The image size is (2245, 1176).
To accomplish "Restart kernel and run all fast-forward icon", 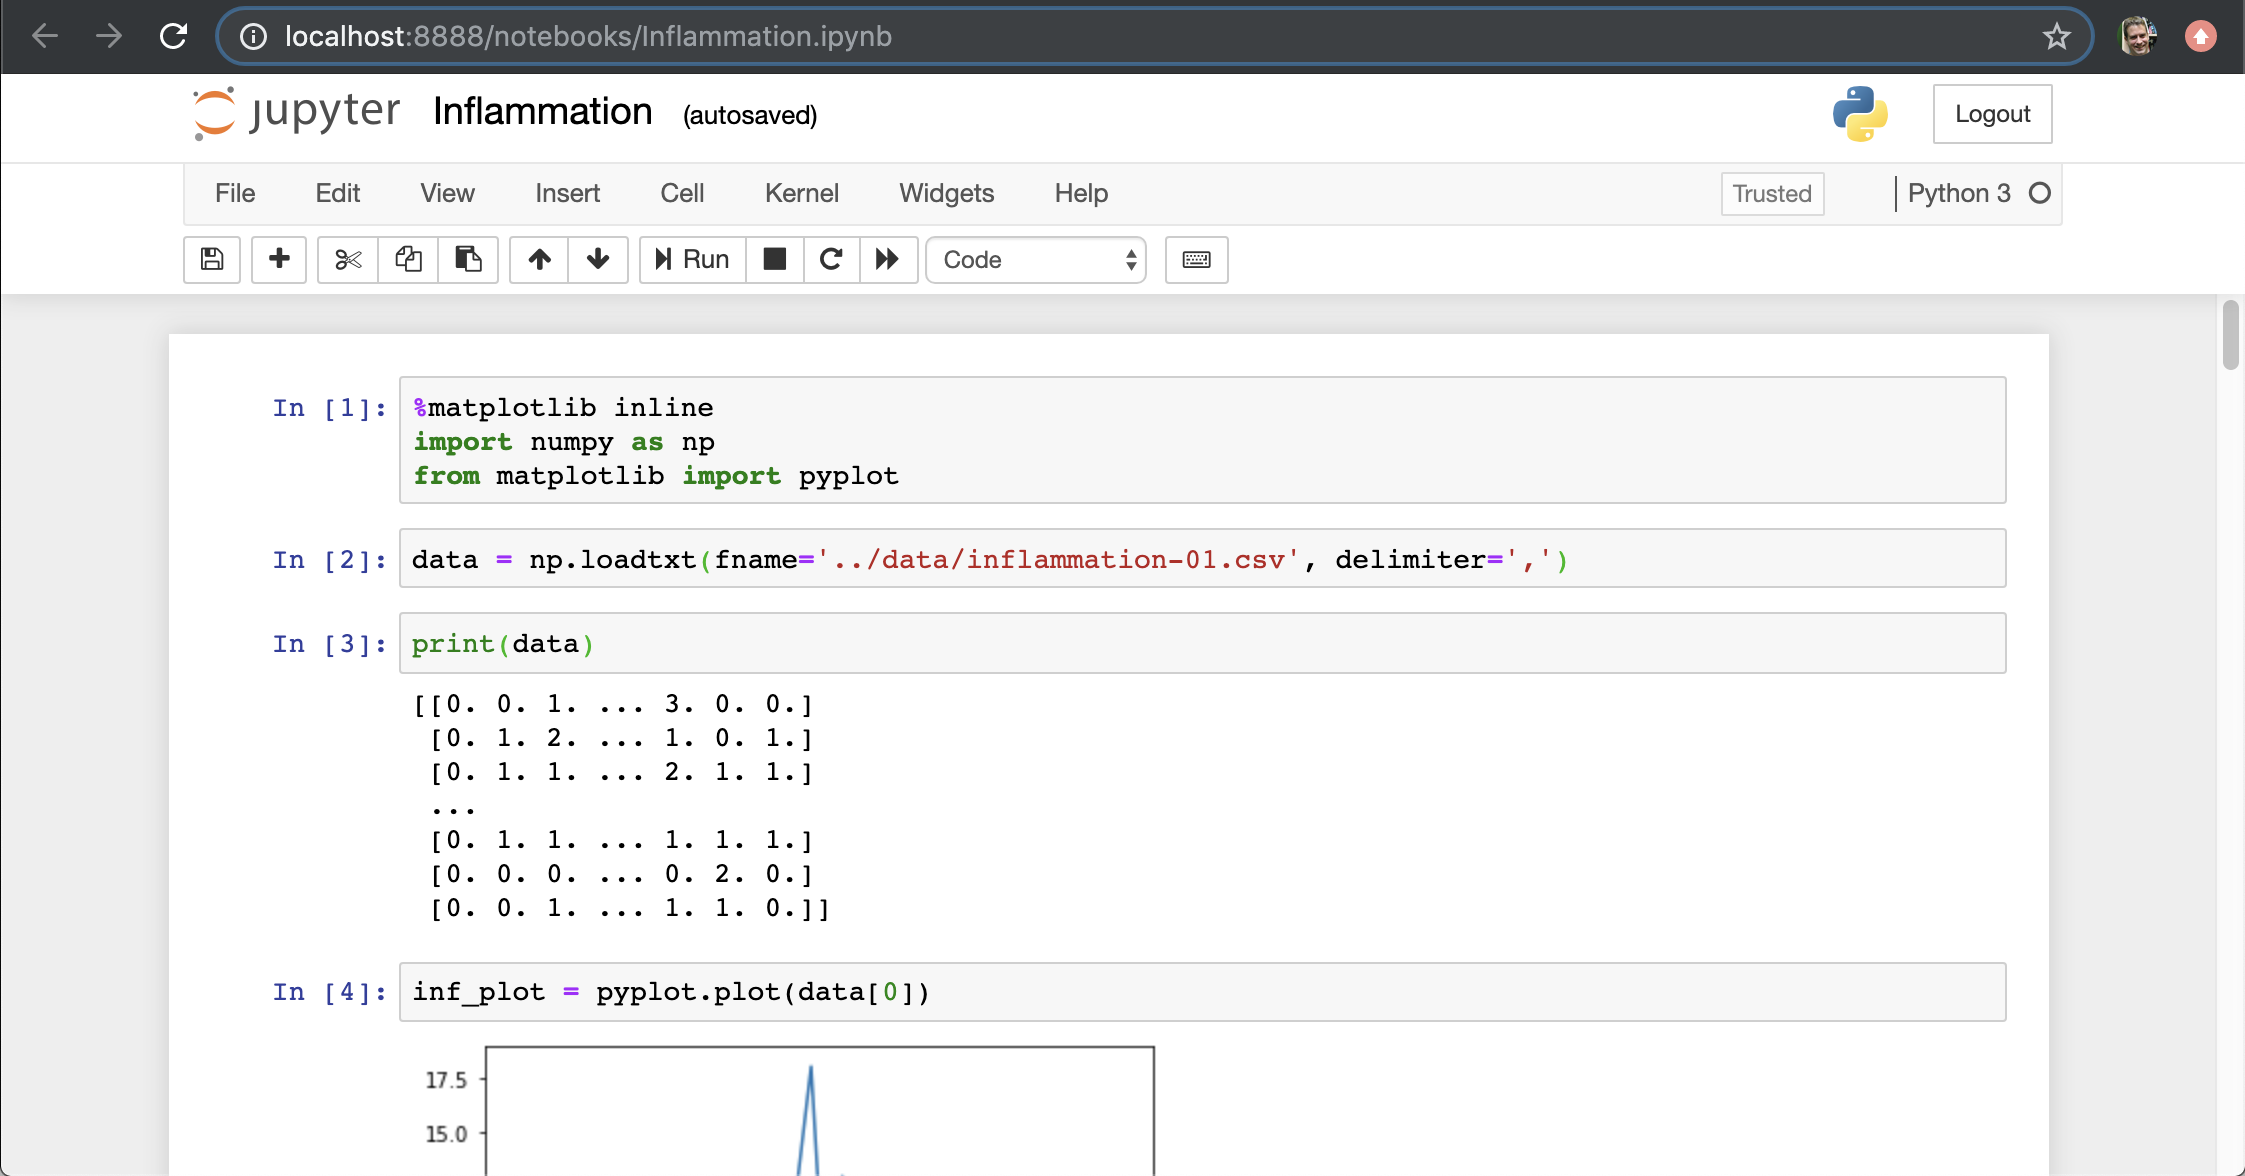I will click(888, 260).
